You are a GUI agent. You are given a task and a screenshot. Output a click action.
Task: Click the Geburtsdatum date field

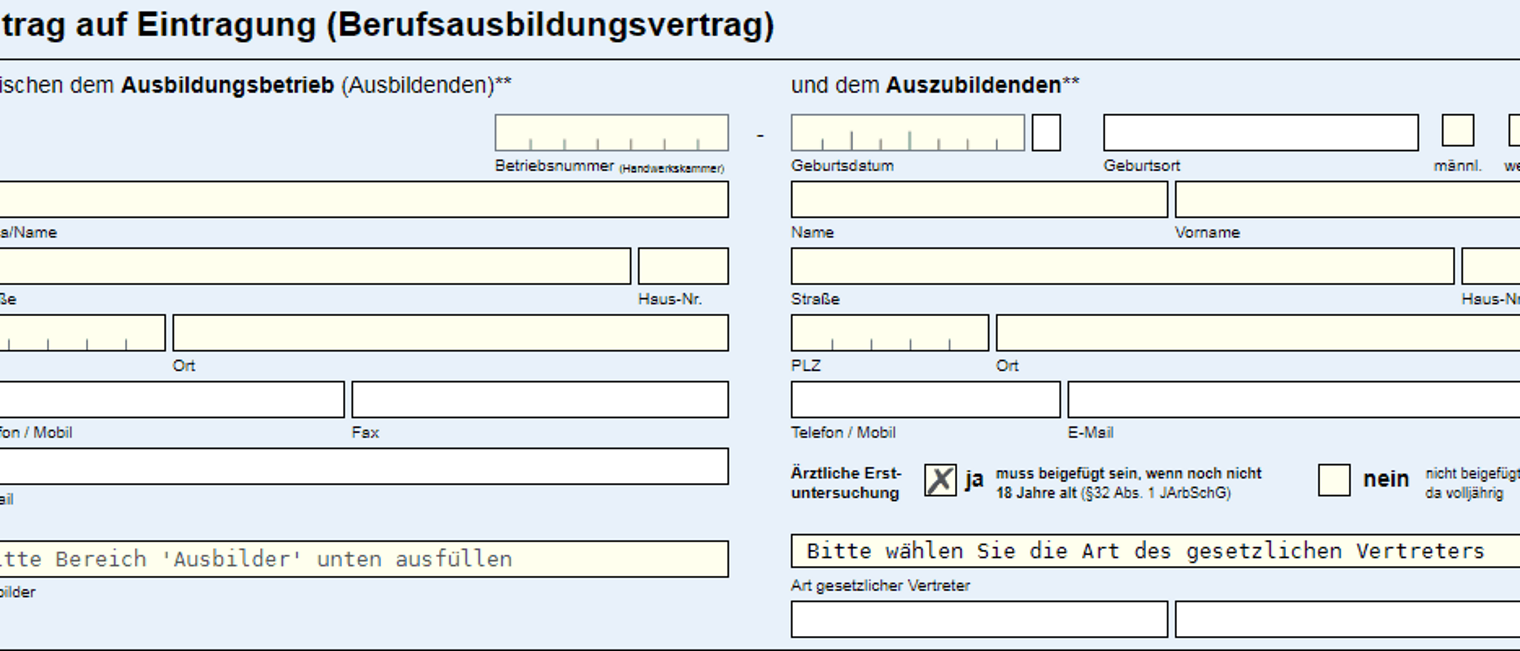tap(908, 133)
